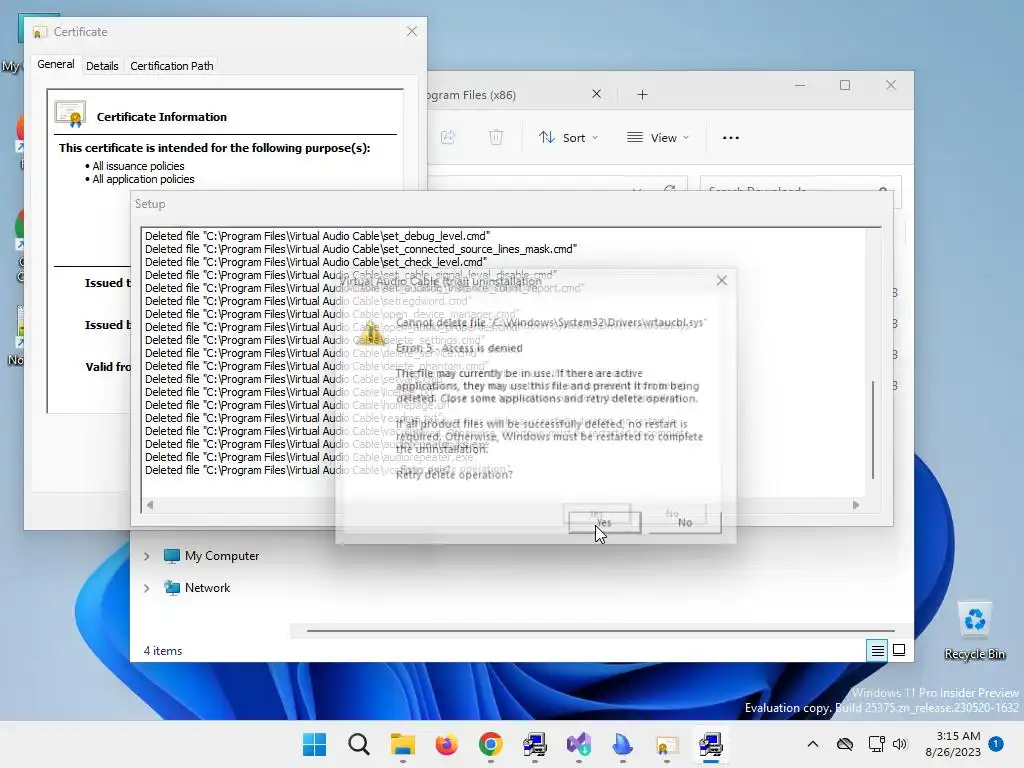Open the Recycle Bin desktop icon
This screenshot has height=768, width=1024.
tap(974, 632)
